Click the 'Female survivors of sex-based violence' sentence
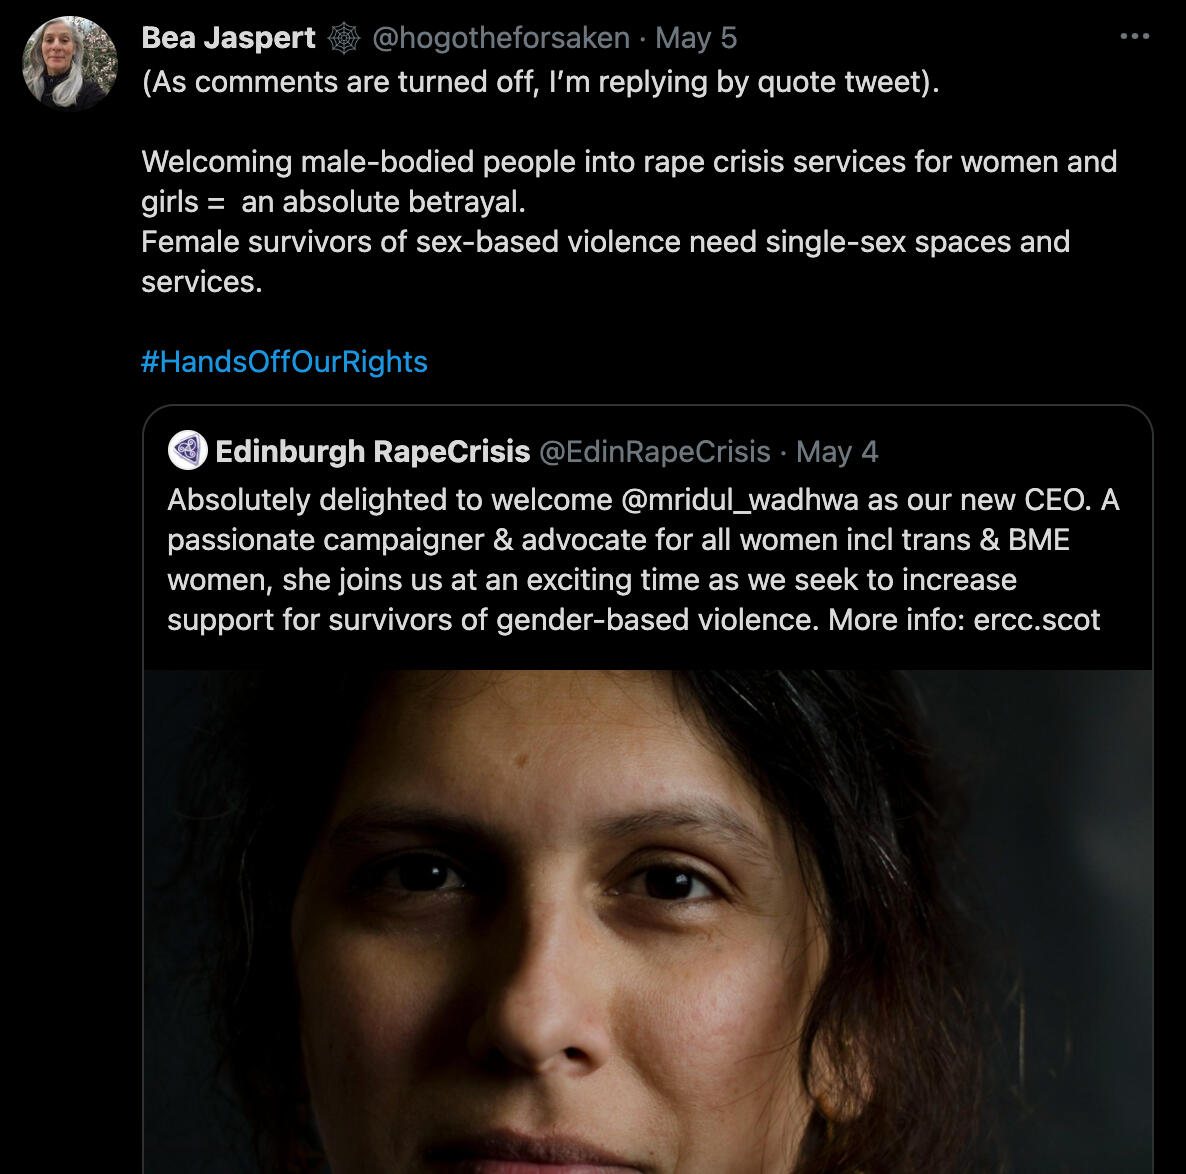1186x1174 pixels. pyautogui.click(x=605, y=242)
